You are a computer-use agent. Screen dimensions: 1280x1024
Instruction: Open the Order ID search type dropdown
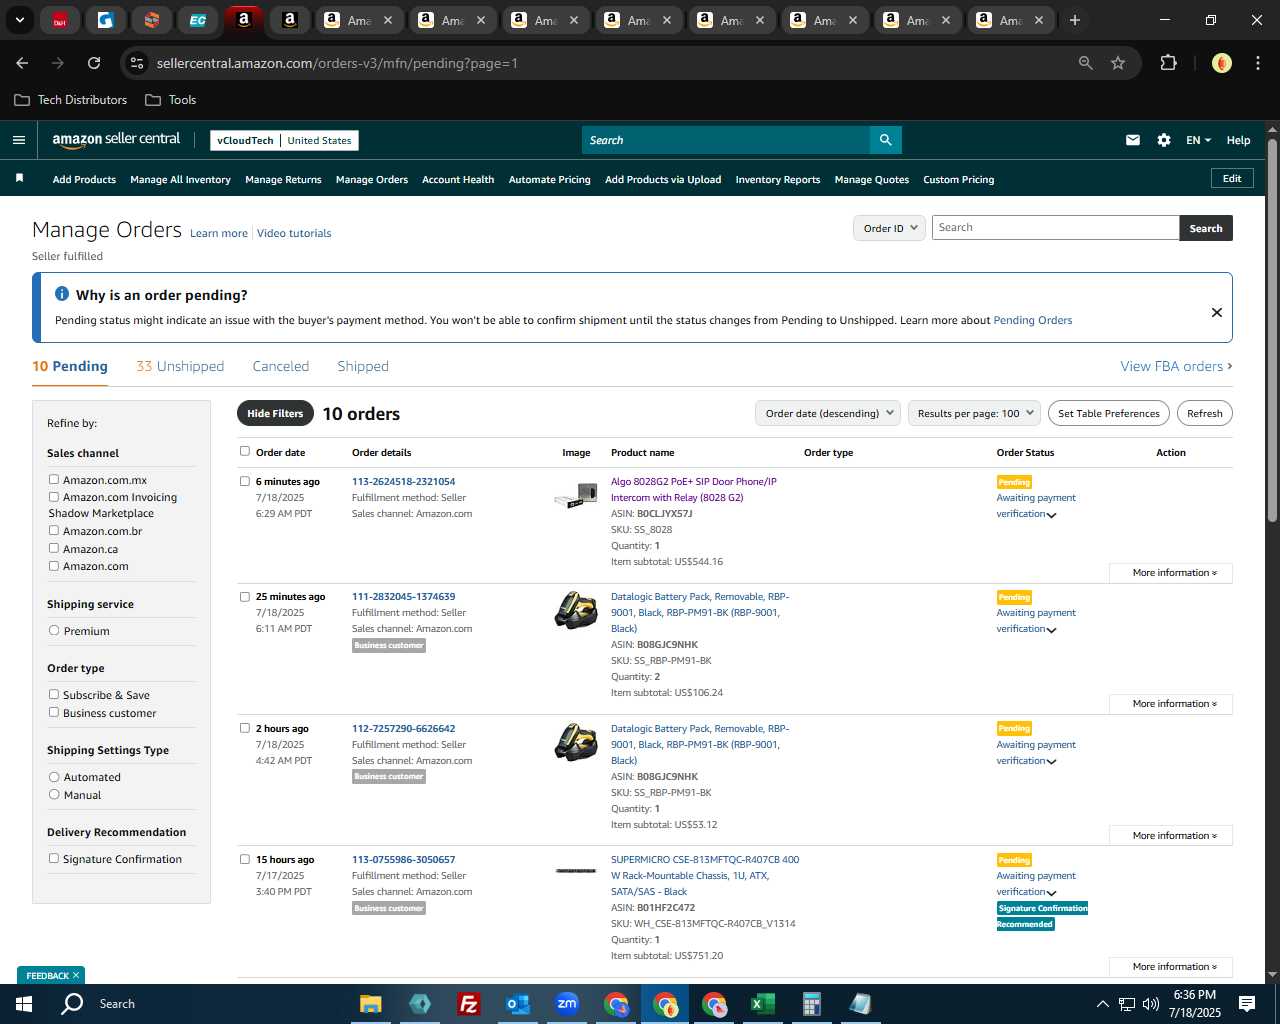889,228
